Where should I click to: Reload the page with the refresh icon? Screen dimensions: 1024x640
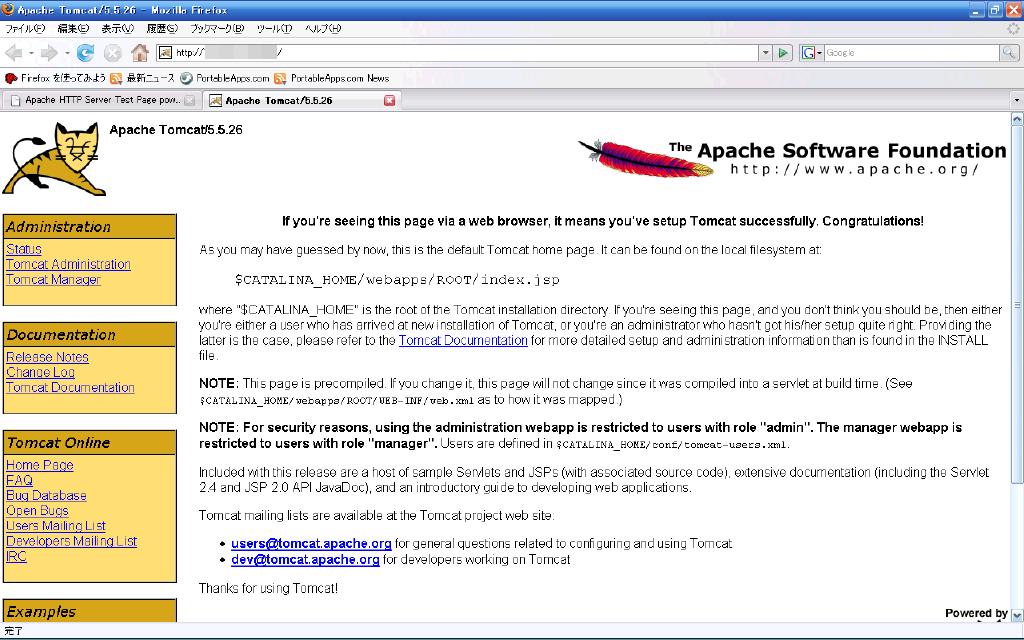coord(86,53)
